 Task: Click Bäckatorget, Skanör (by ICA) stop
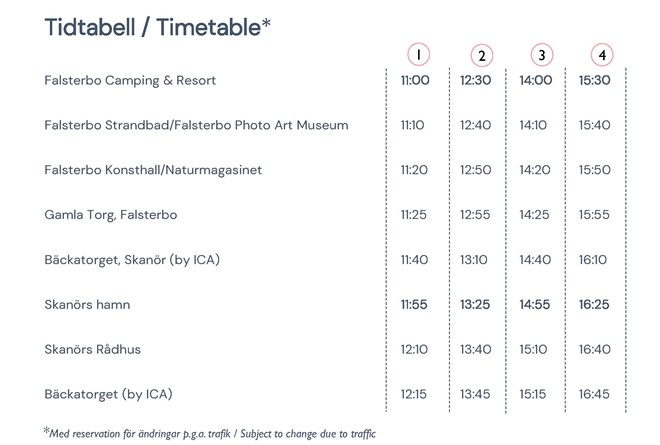click(132, 260)
